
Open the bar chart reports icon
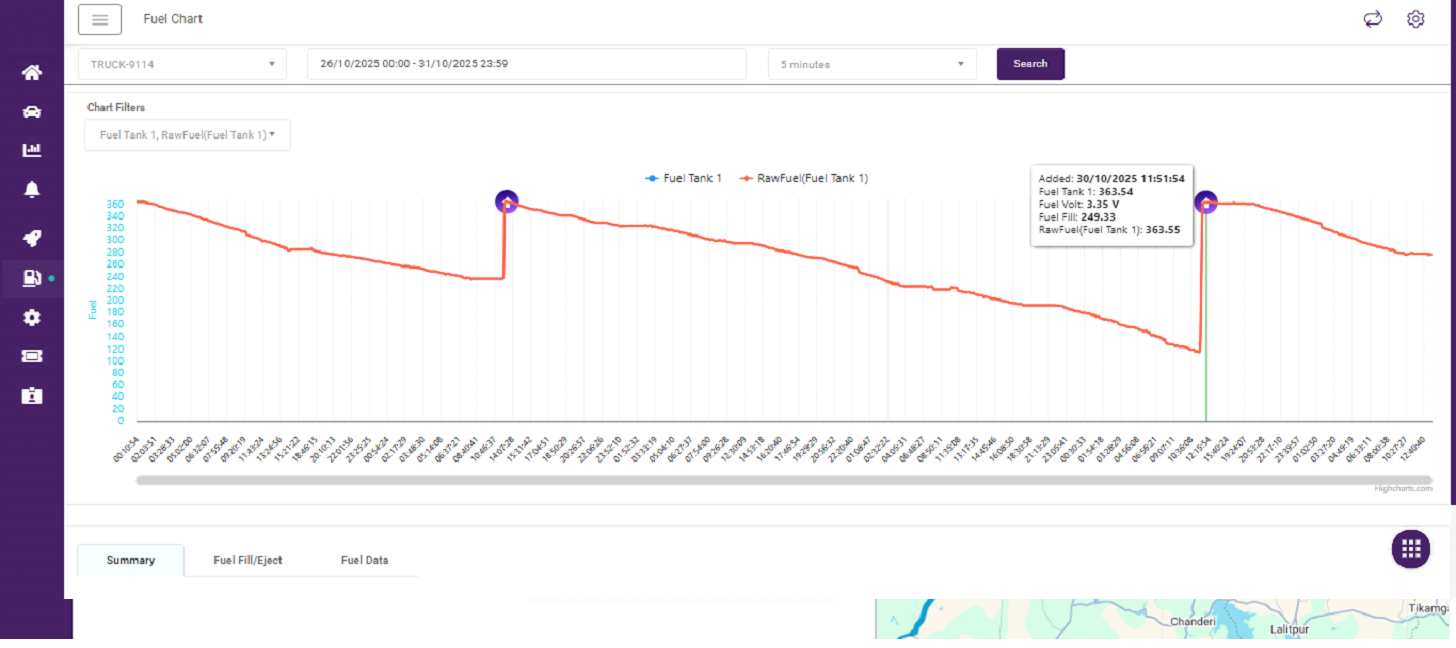(x=32, y=150)
